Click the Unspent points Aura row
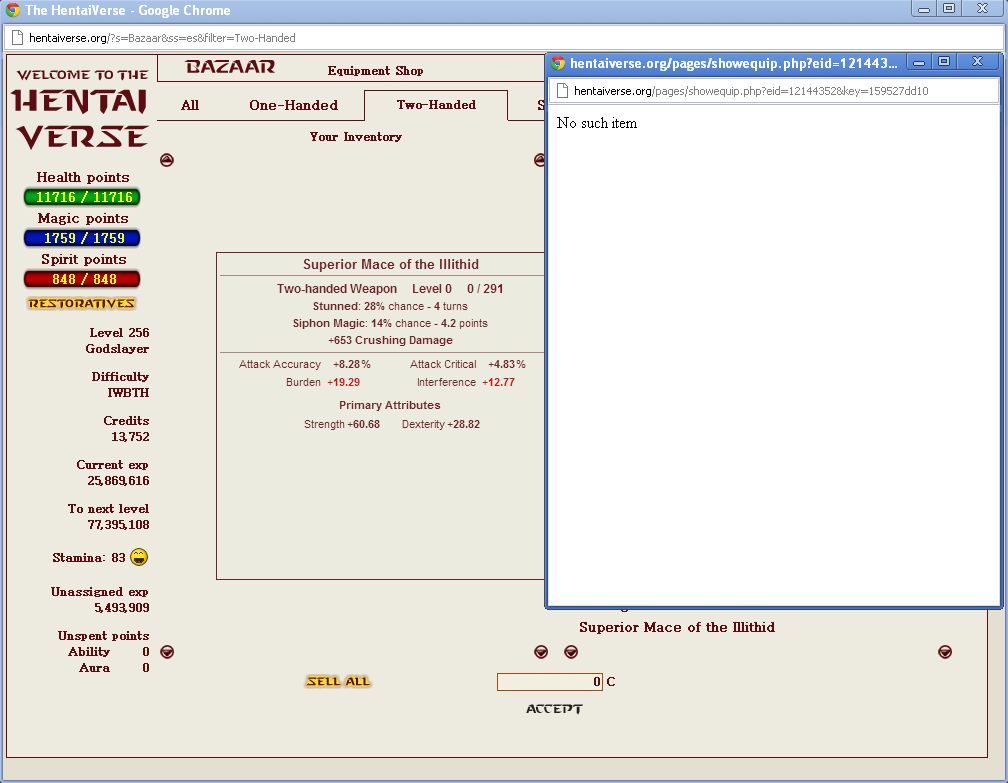Image resolution: width=1008 pixels, height=783 pixels. click(114, 668)
